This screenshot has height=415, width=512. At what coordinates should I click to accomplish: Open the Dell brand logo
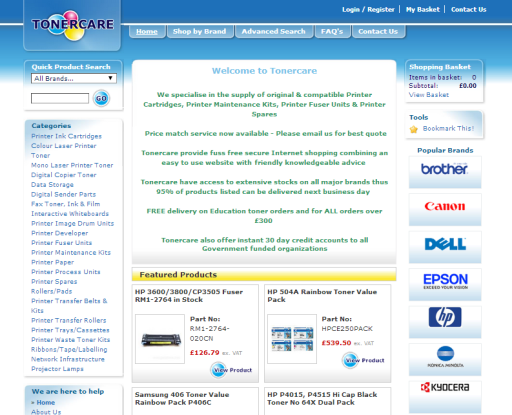pyautogui.click(x=445, y=247)
